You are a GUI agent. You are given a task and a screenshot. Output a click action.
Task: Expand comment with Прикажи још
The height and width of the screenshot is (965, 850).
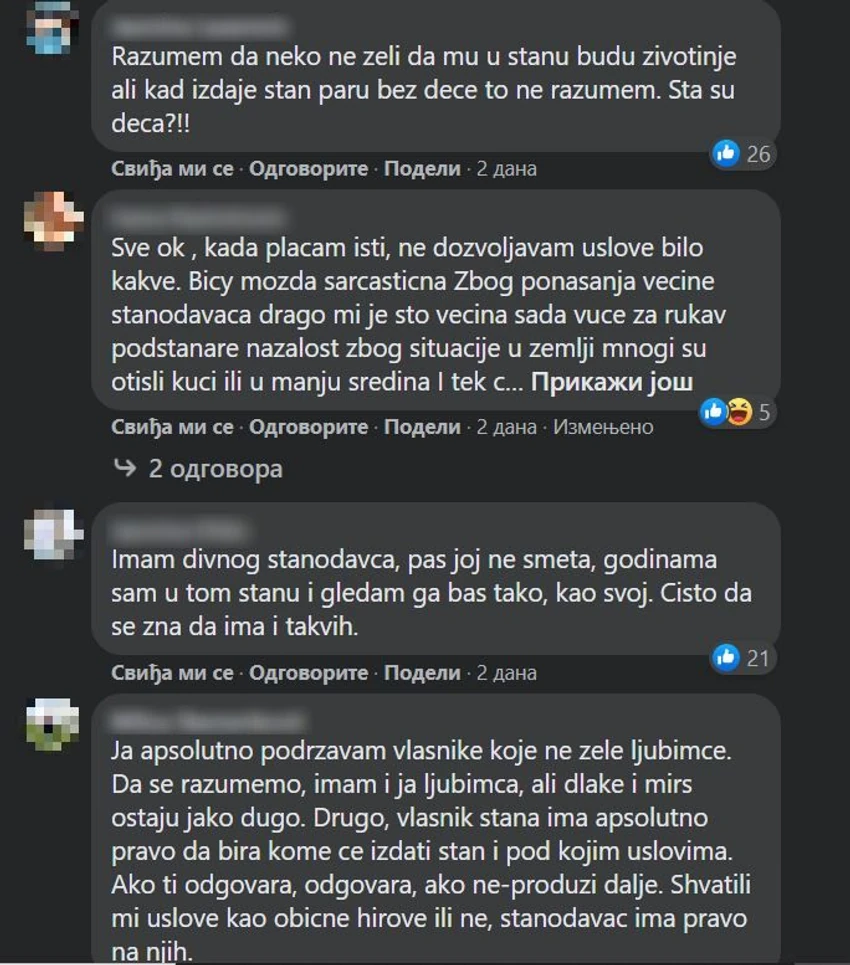[612, 382]
